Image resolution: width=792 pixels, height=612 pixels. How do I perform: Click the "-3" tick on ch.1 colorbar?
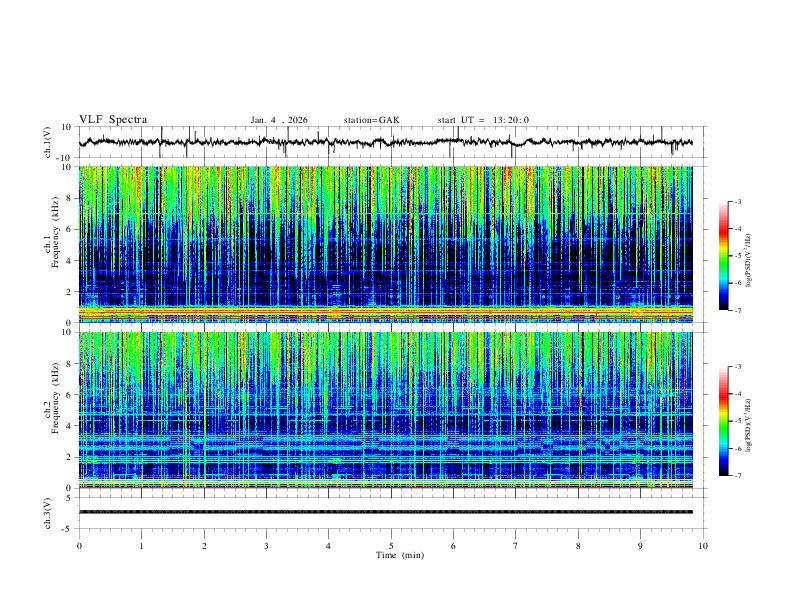[737, 201]
